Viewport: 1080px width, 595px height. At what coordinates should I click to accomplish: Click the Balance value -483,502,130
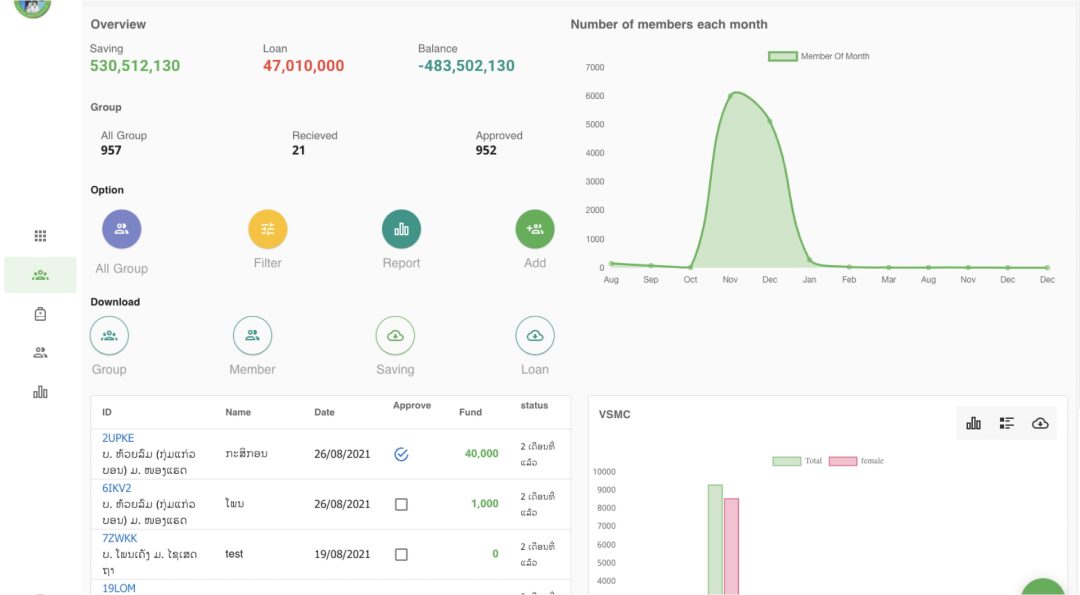(x=466, y=66)
